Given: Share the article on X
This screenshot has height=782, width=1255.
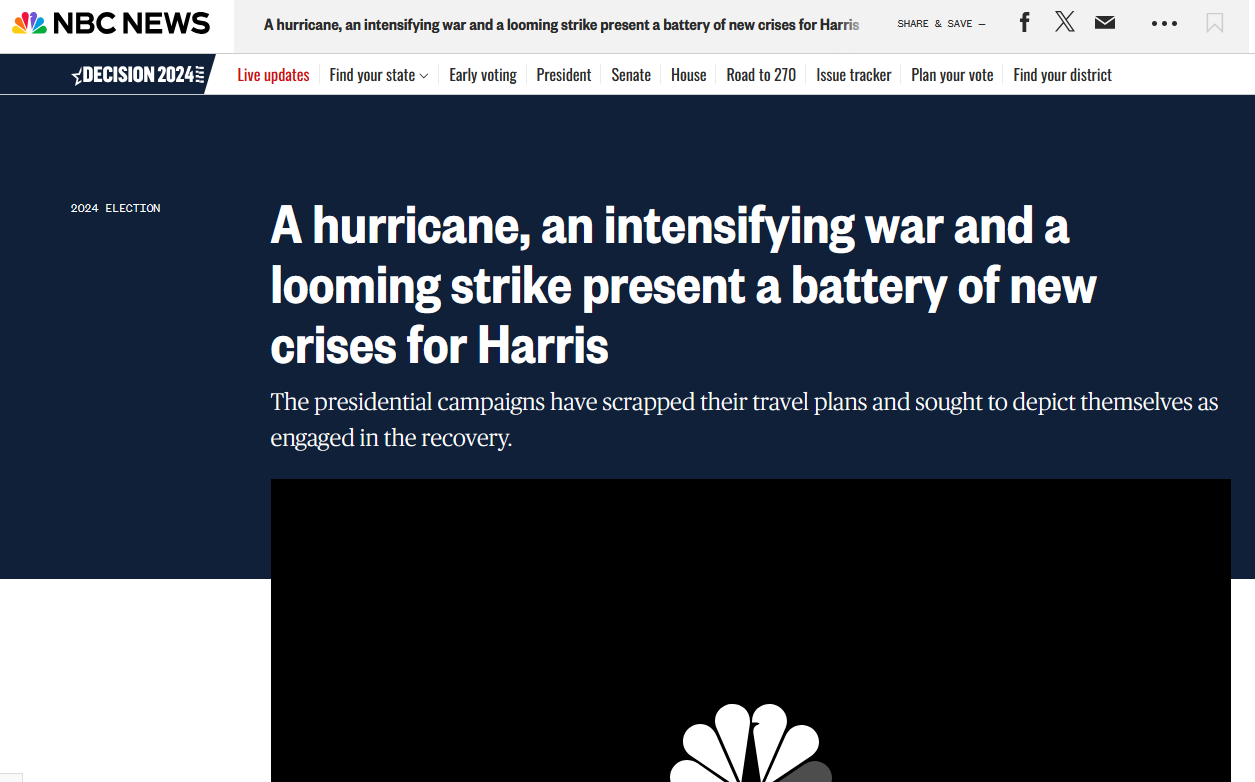Looking at the screenshot, I should [1065, 23].
